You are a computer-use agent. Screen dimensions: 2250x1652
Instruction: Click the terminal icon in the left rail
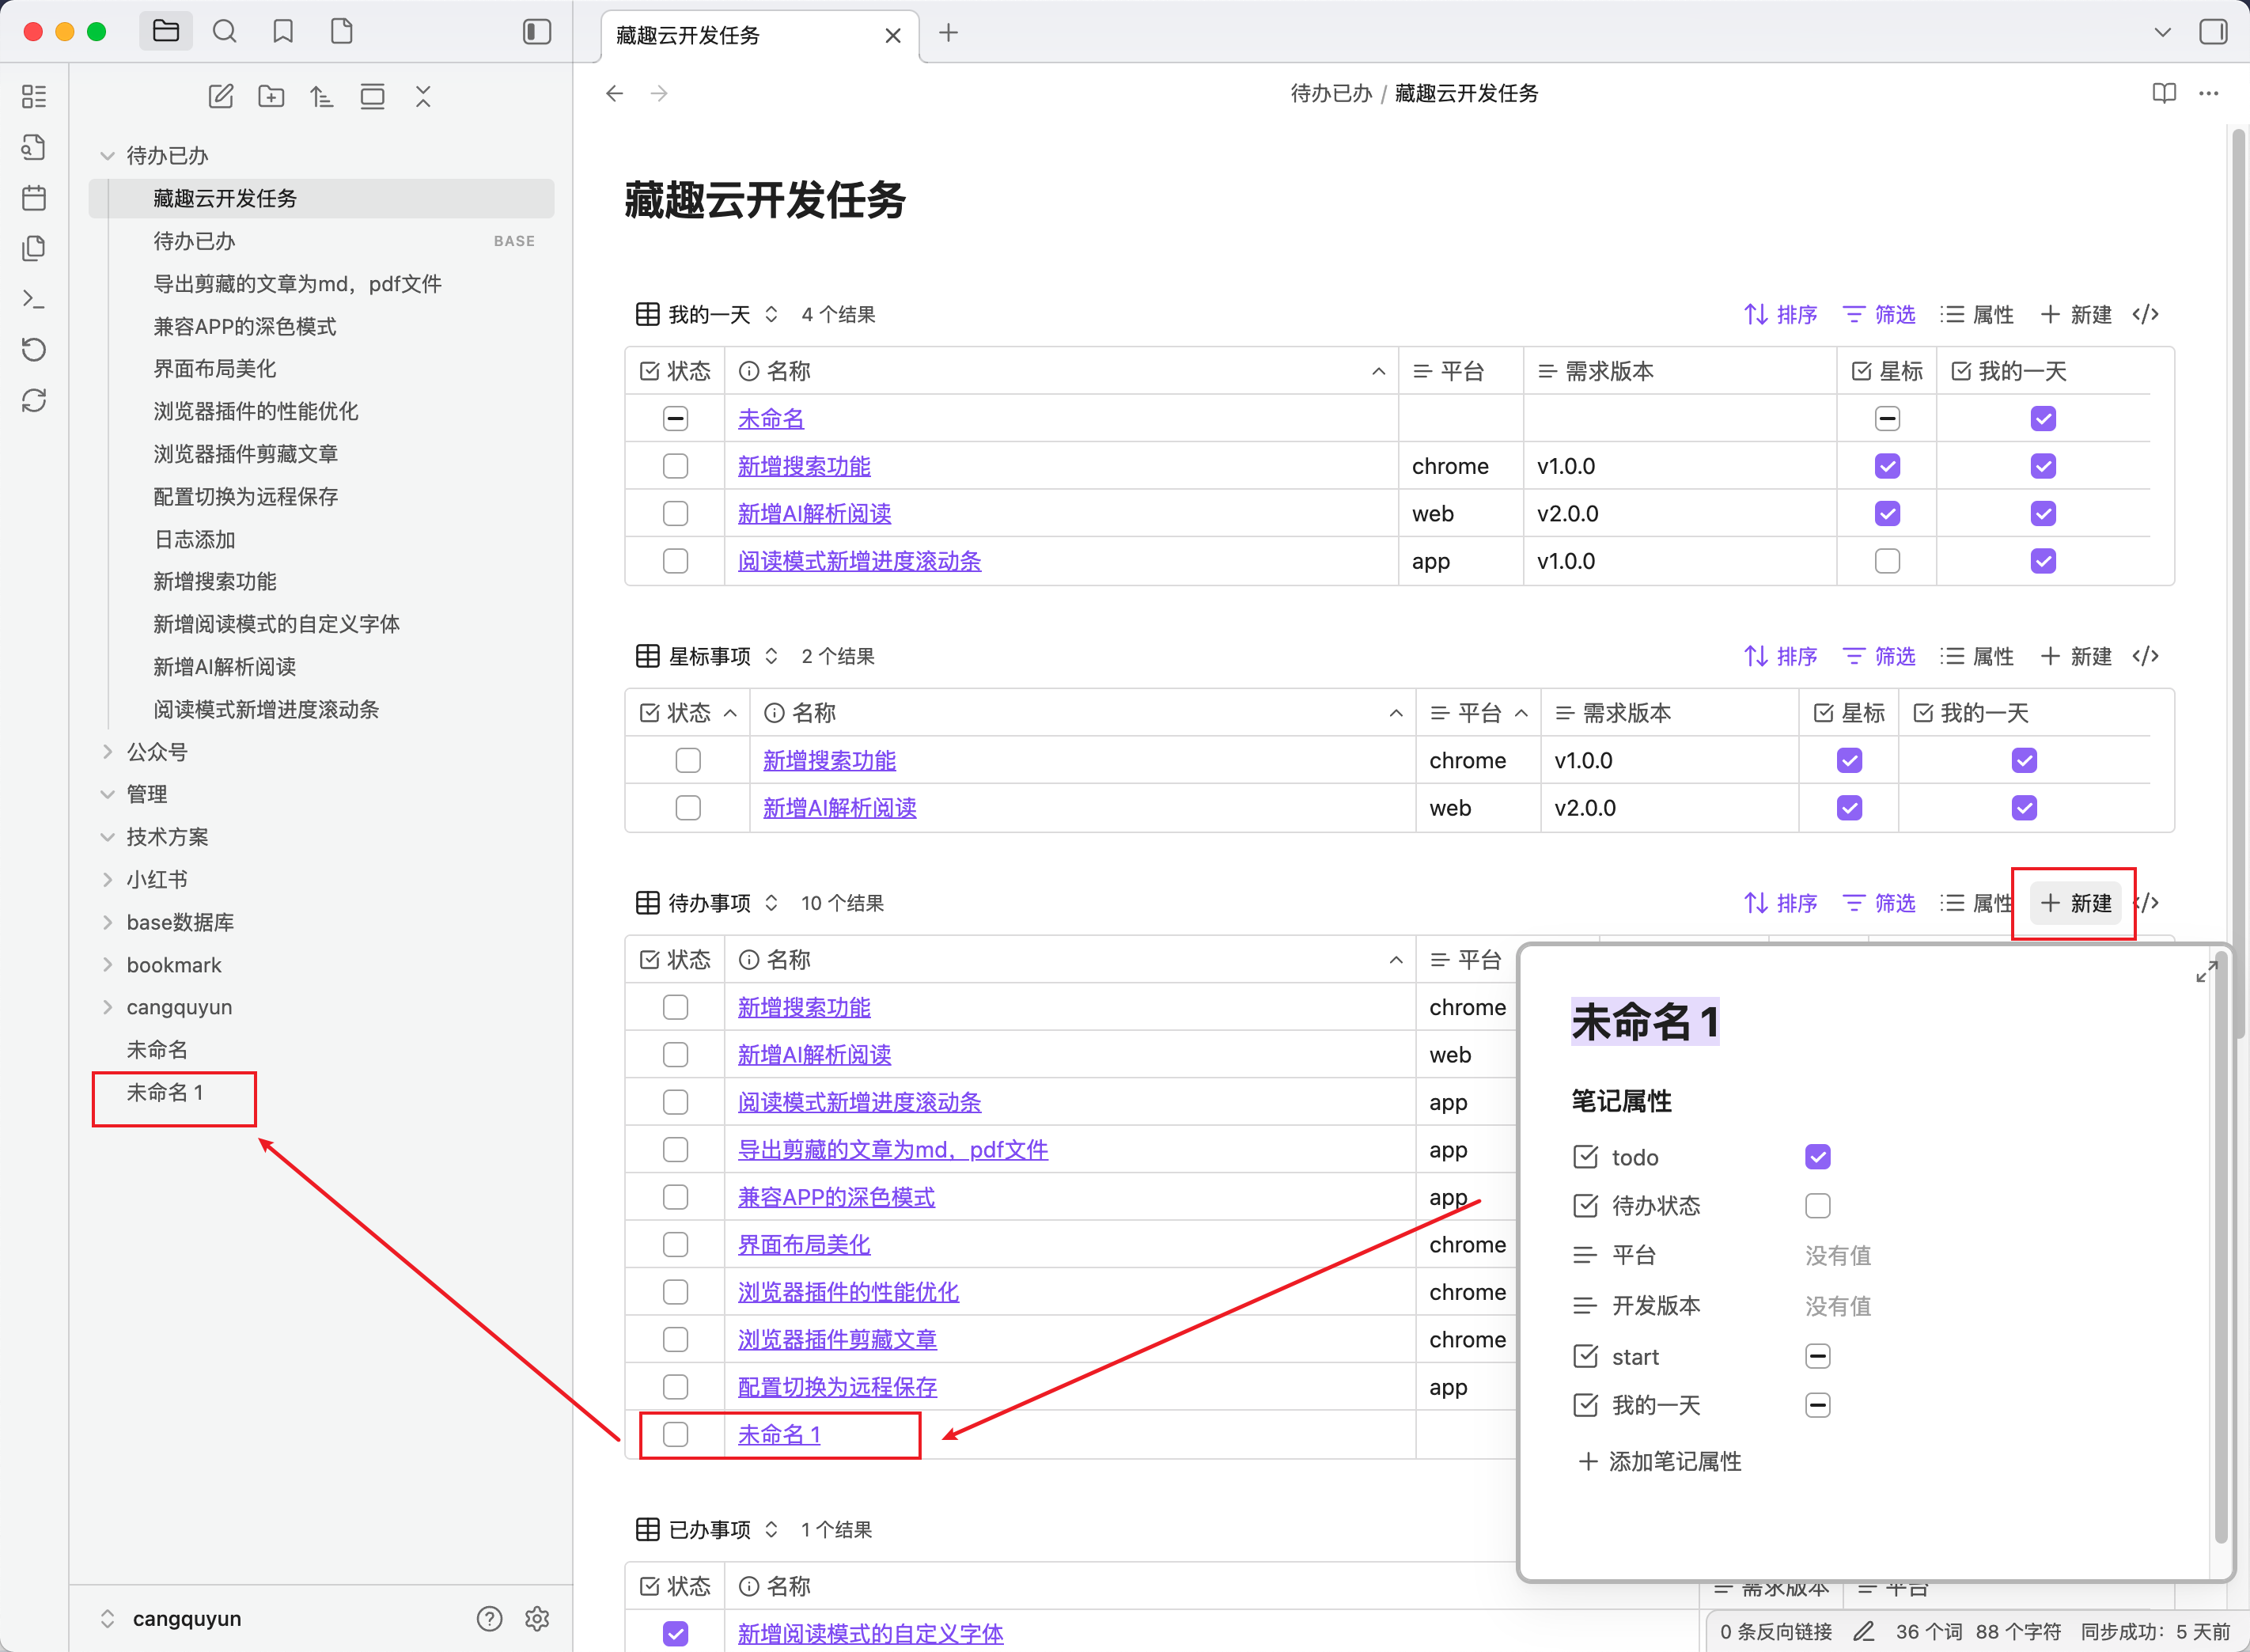(x=34, y=299)
